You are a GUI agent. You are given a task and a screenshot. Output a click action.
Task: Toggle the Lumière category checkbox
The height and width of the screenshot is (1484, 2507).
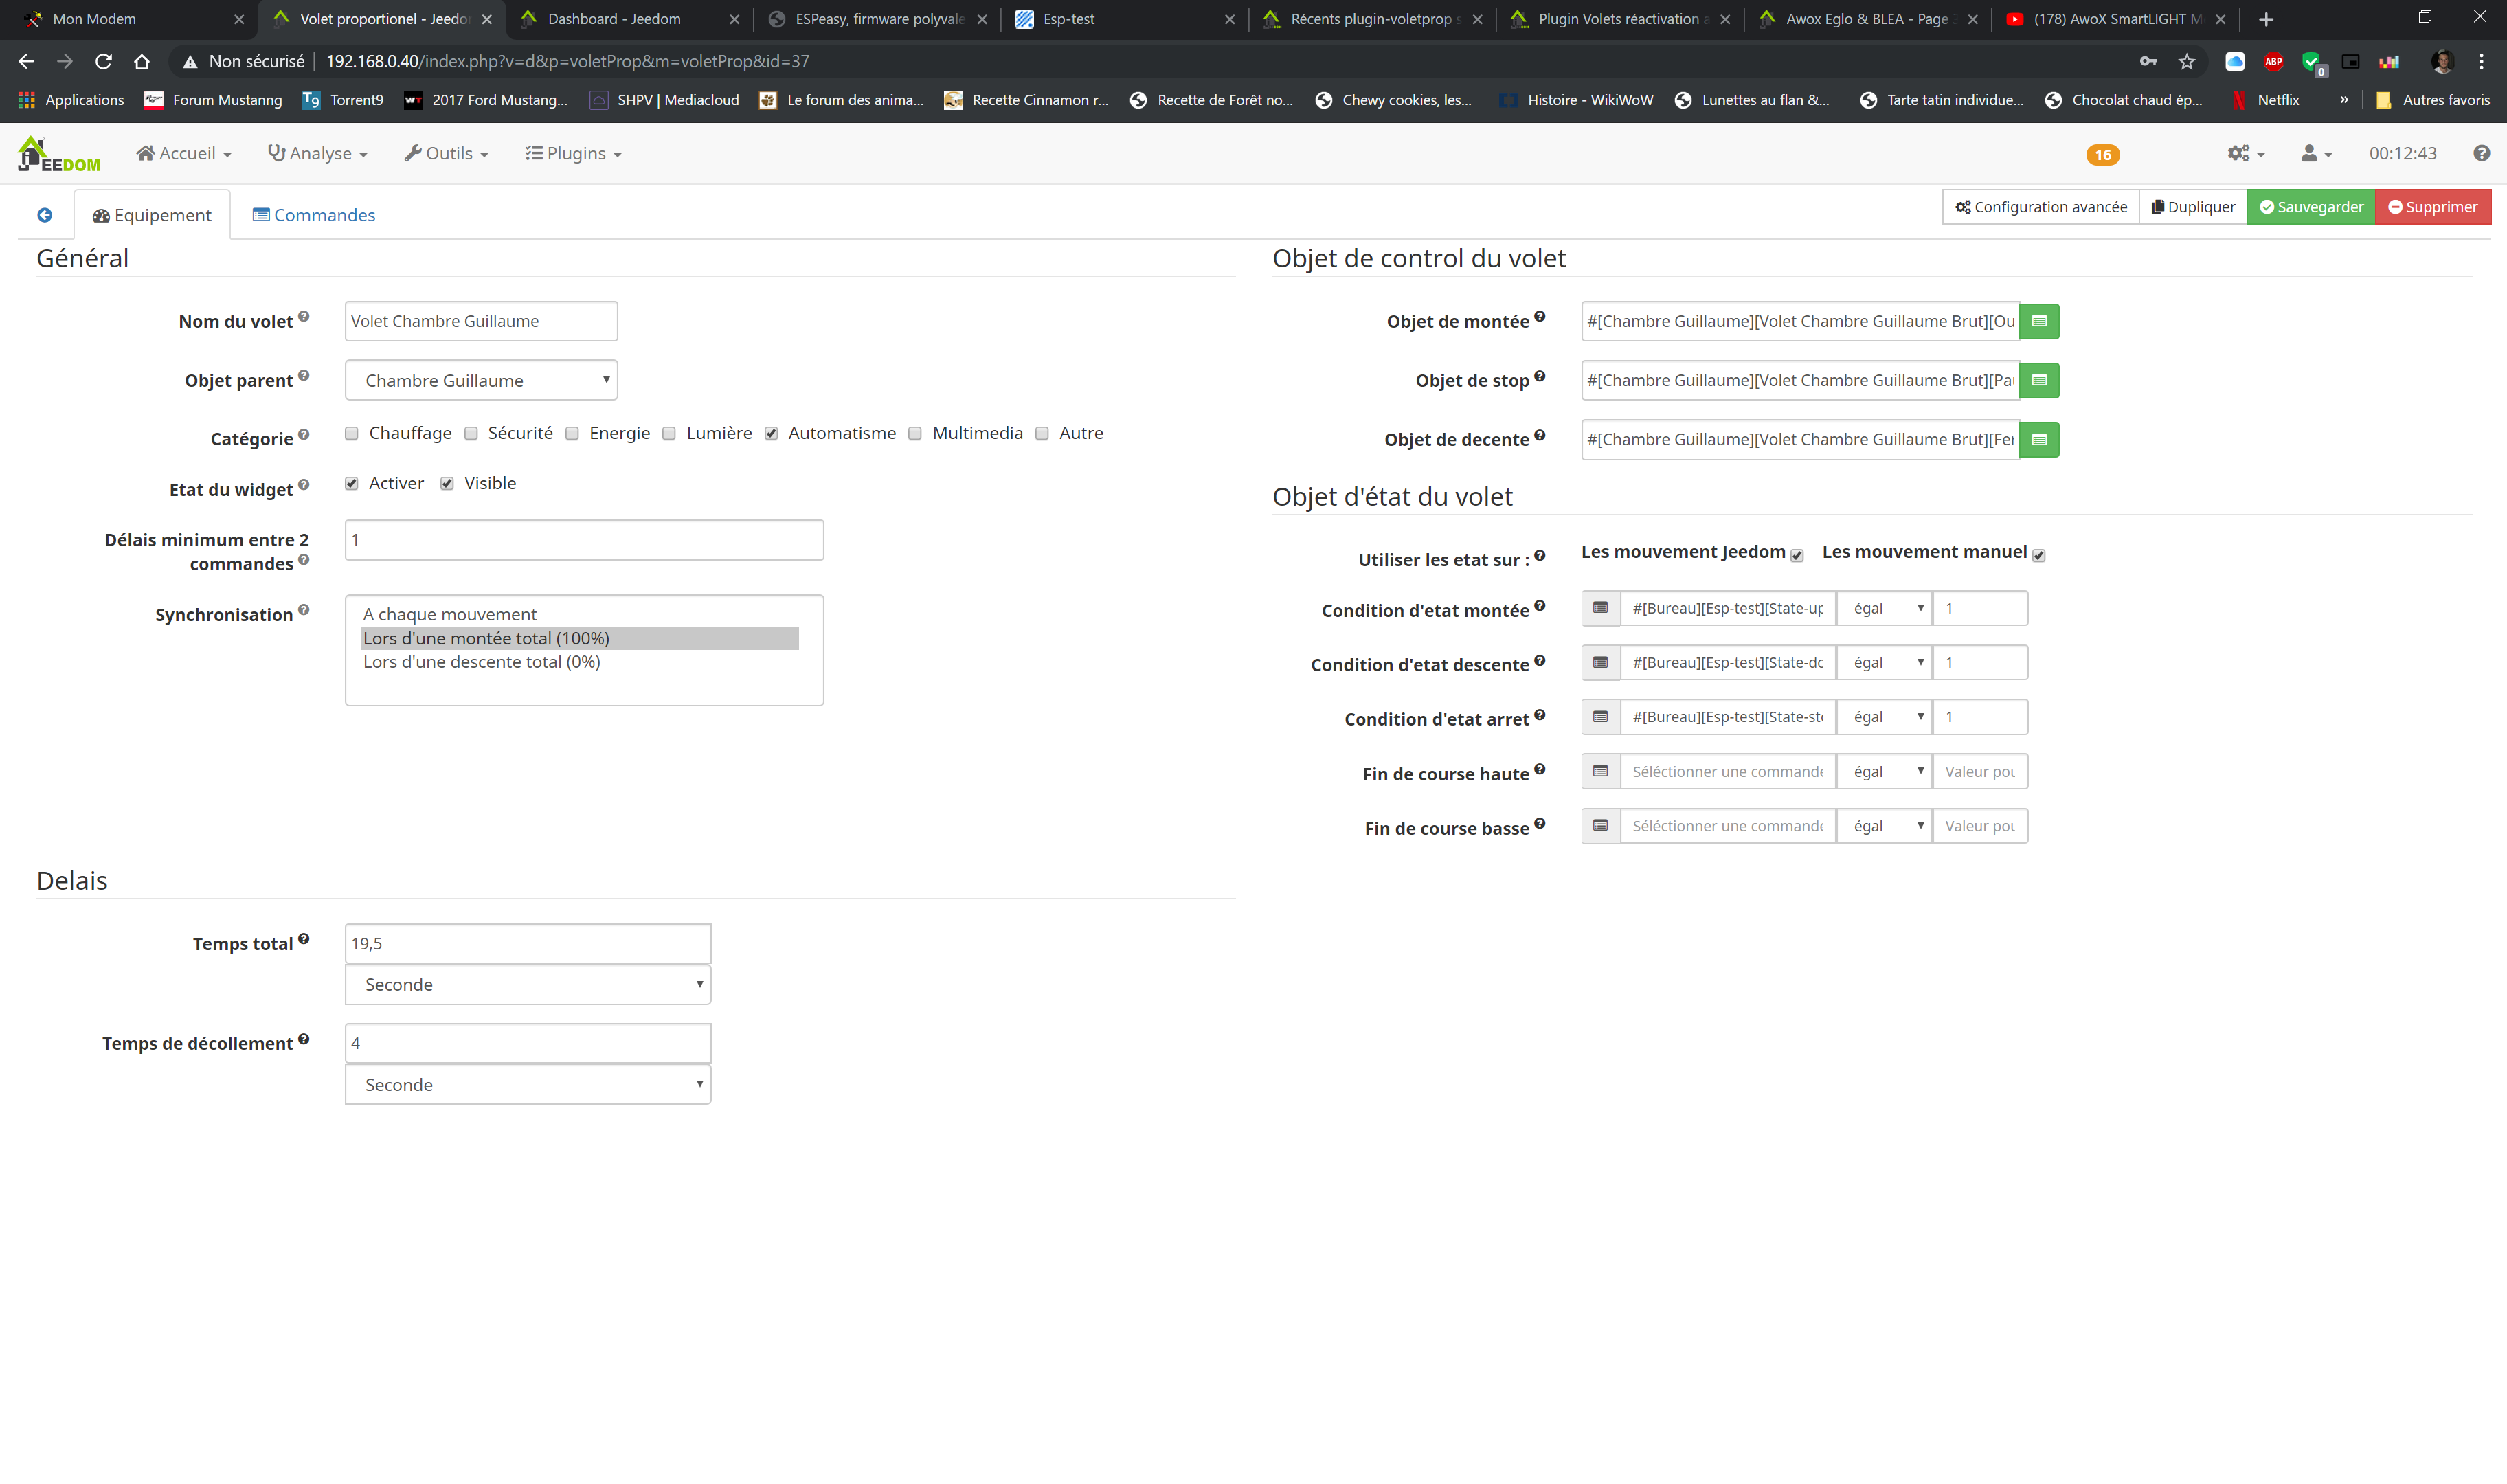pyautogui.click(x=669, y=433)
